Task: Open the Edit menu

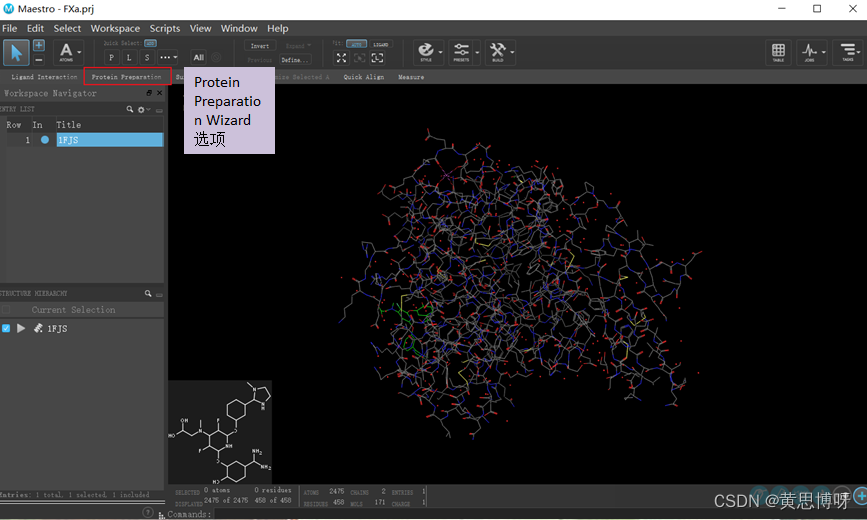Action: 35,28
